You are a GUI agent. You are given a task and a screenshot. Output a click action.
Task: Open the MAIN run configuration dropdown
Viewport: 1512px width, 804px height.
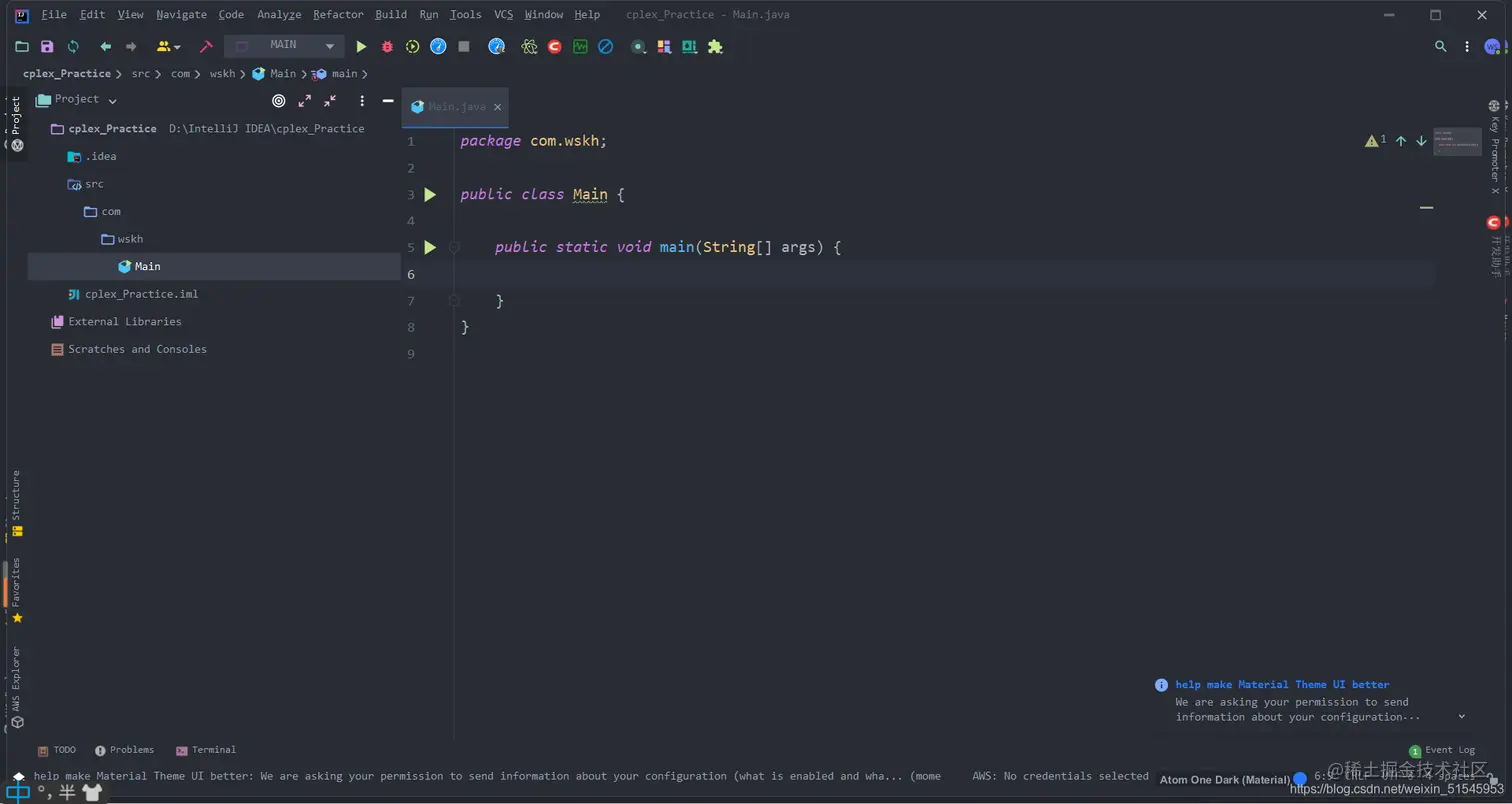click(x=284, y=46)
